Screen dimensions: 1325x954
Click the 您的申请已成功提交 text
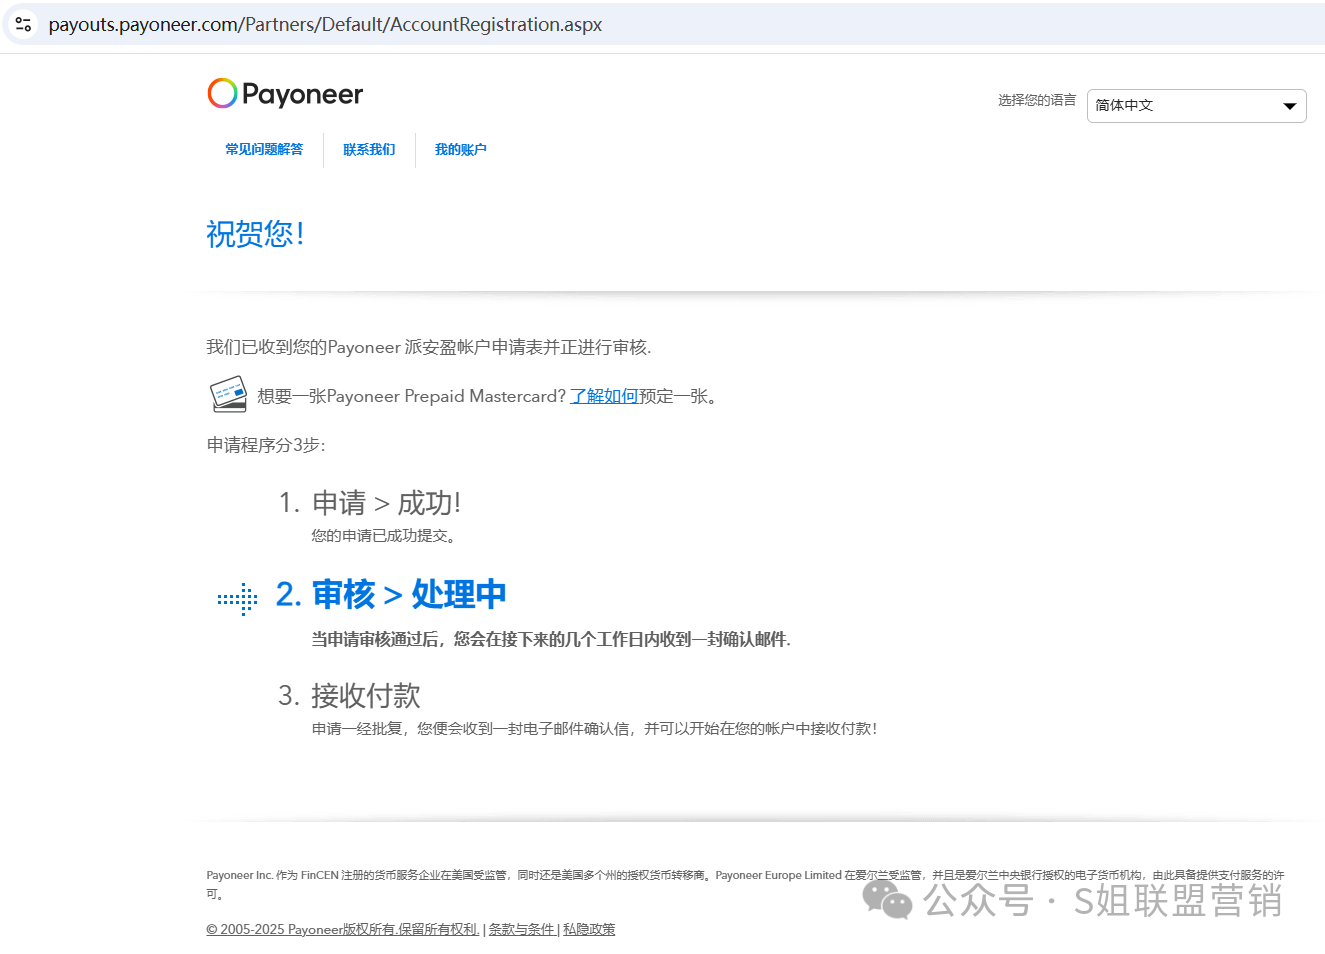(384, 536)
